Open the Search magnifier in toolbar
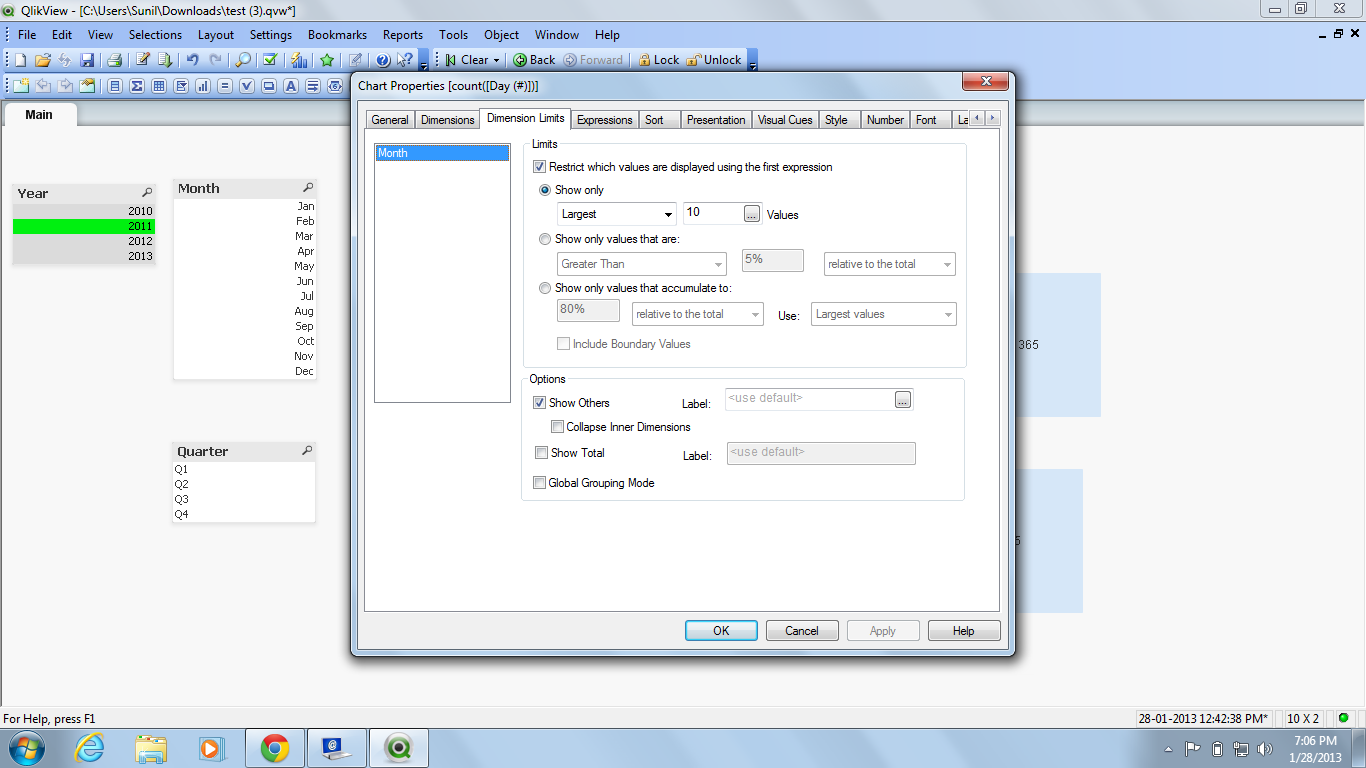1366x768 pixels. tap(242, 60)
